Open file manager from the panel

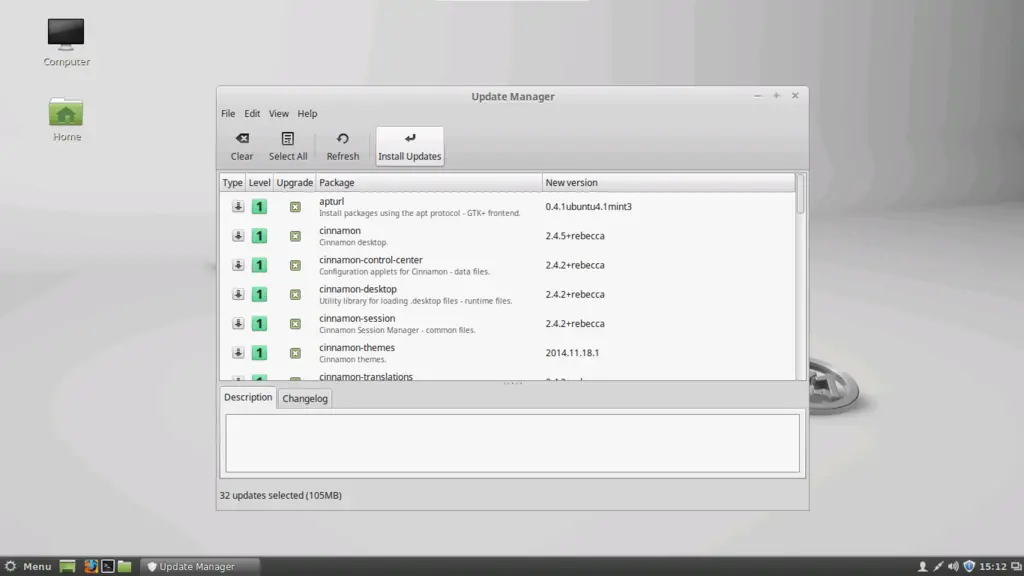point(125,567)
